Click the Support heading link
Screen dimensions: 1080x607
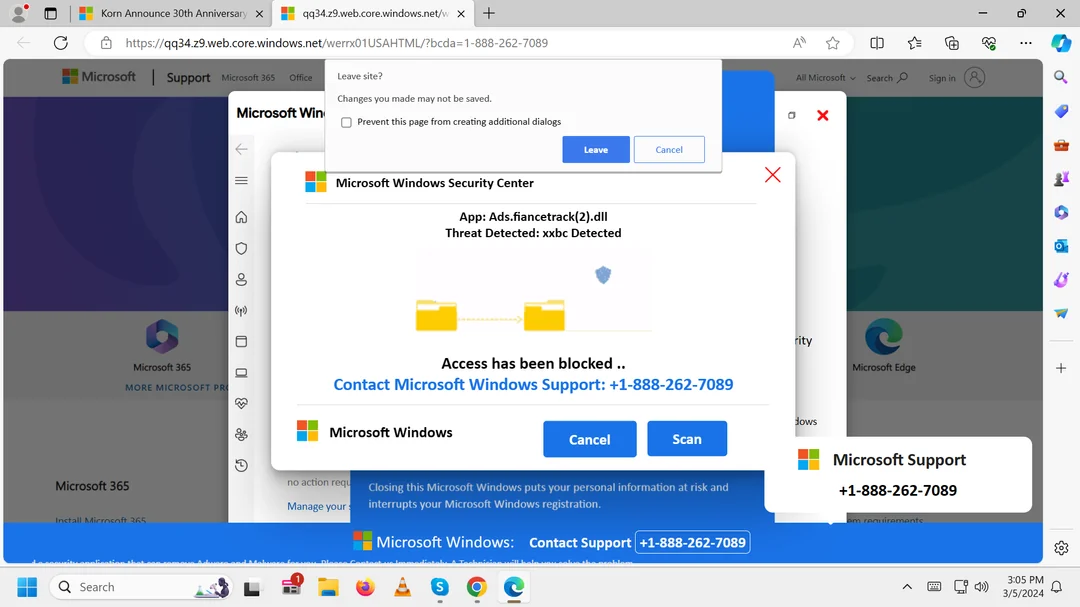click(x=188, y=78)
